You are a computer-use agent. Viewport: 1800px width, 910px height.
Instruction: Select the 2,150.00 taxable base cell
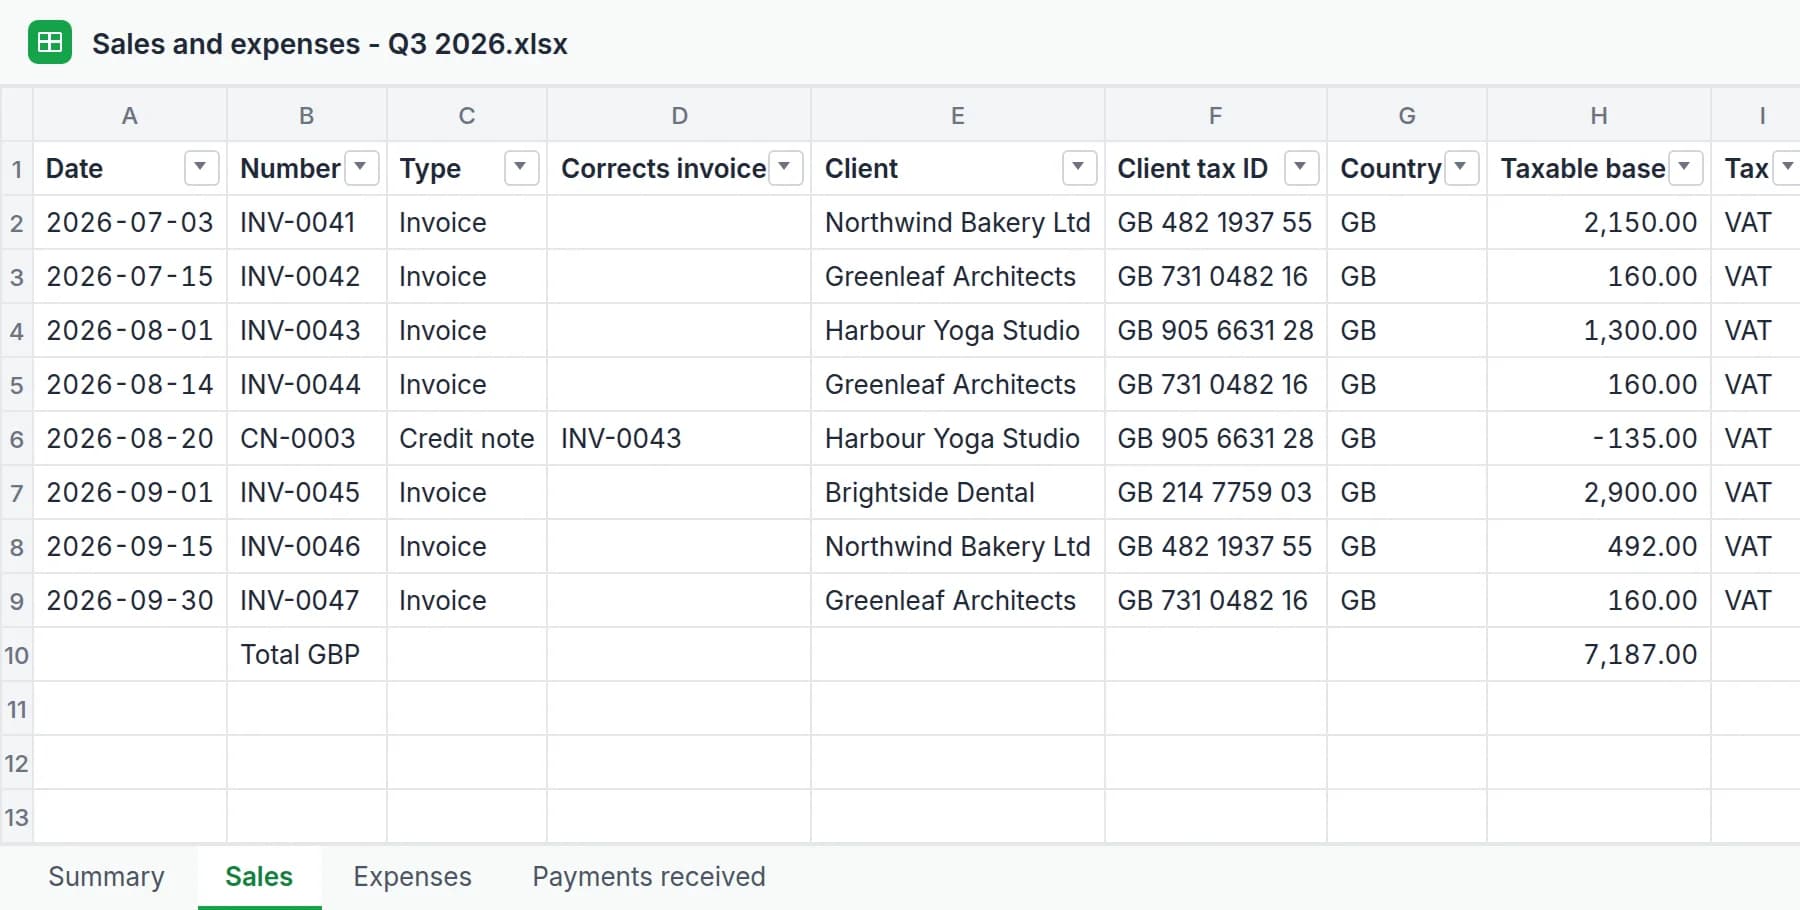pyautogui.click(x=1599, y=222)
